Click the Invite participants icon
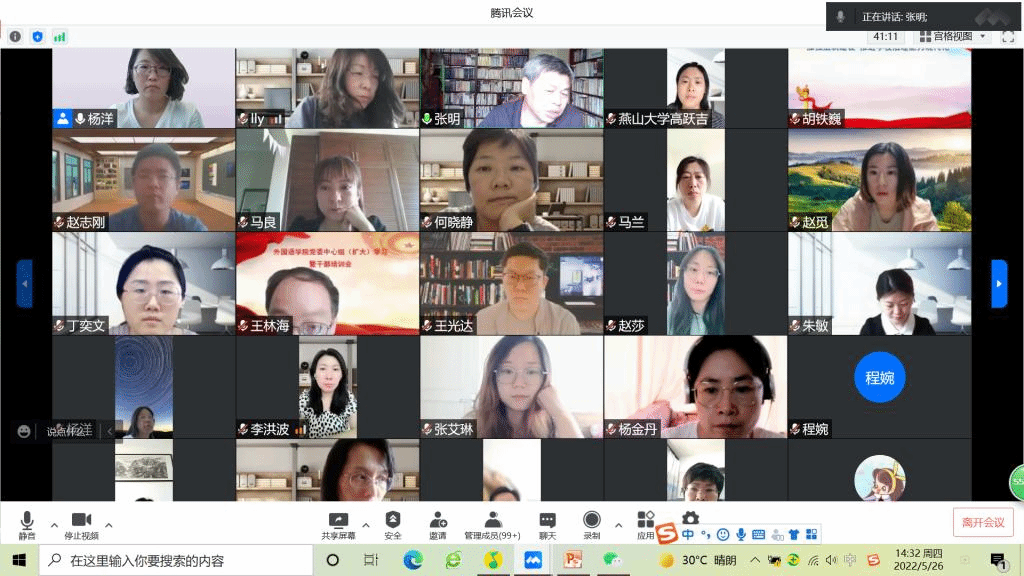 438,522
